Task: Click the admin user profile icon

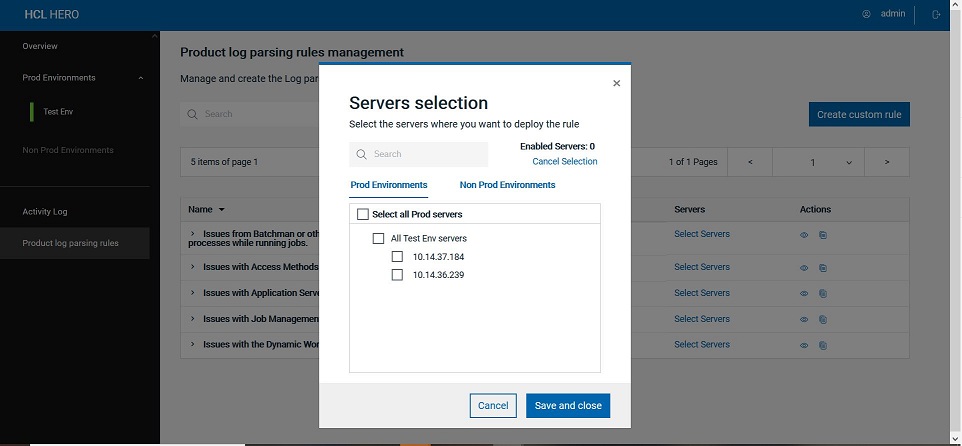Action: click(866, 14)
